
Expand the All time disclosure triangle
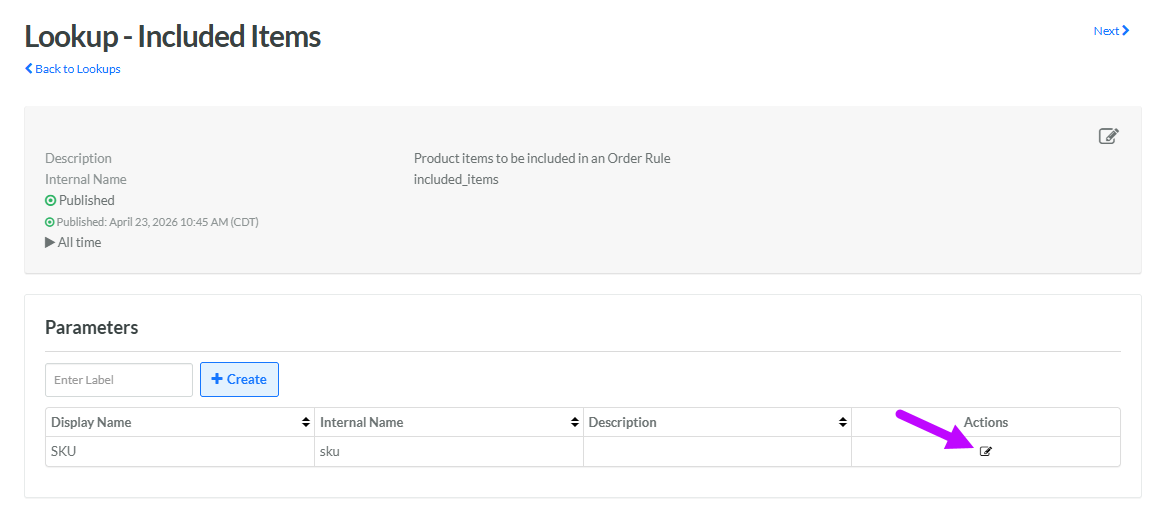(x=50, y=243)
